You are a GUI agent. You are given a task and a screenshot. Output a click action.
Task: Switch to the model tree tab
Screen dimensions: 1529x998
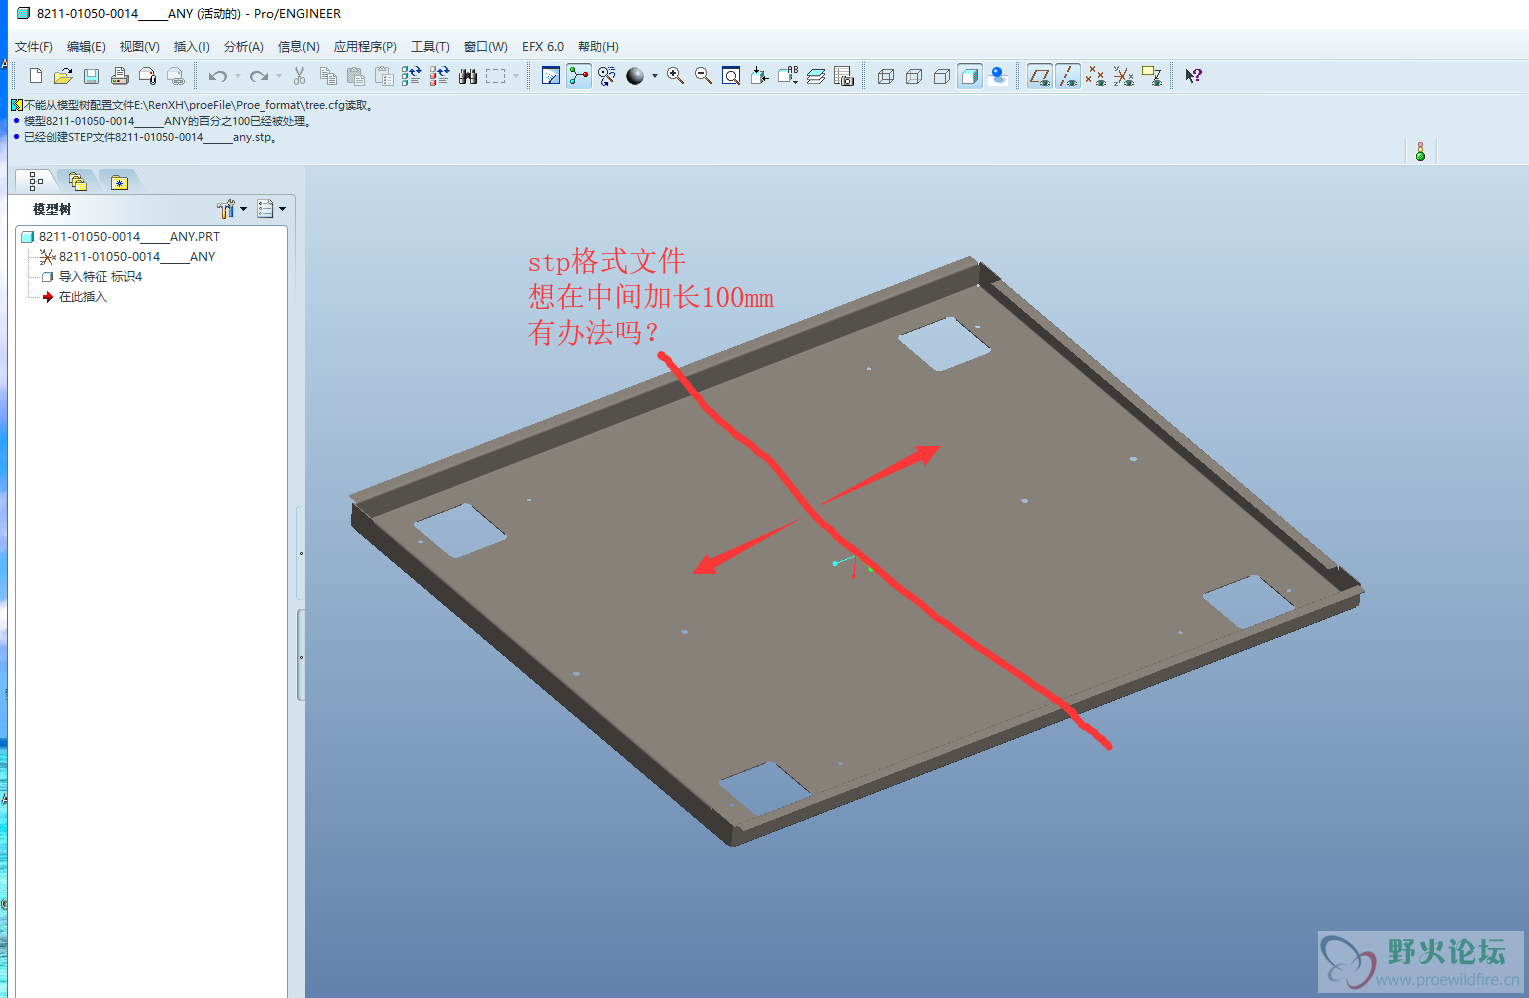[x=36, y=181]
